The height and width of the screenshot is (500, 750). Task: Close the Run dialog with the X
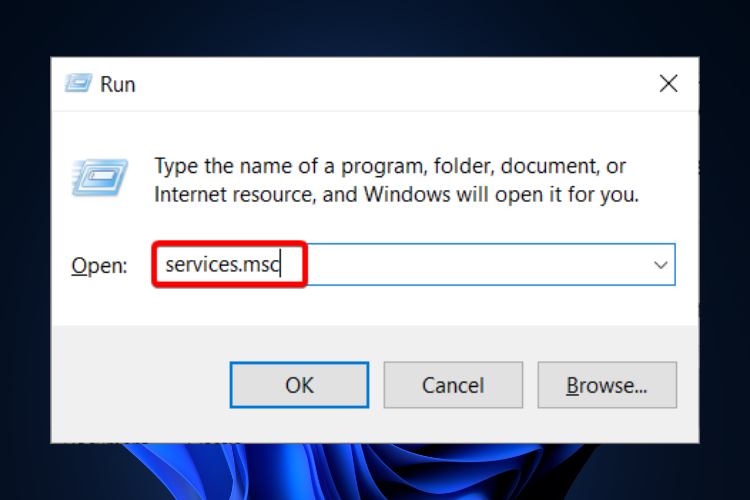[668, 84]
